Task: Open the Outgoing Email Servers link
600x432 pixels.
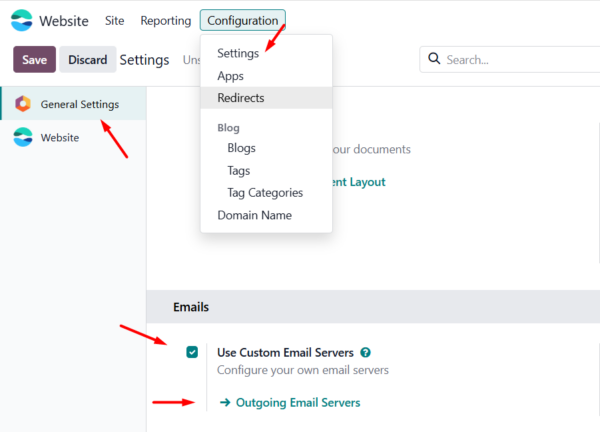Action: click(x=298, y=403)
